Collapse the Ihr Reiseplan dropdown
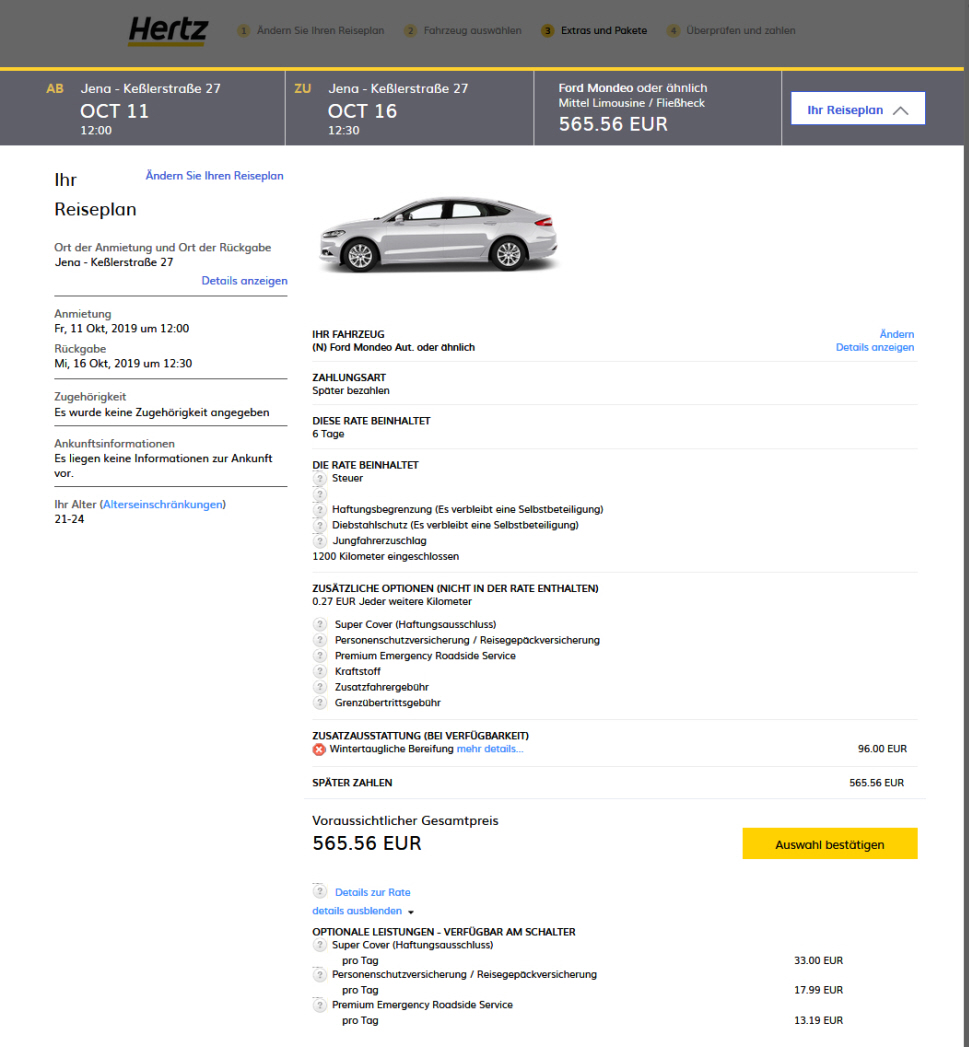The height and width of the screenshot is (1047, 969). (857, 110)
